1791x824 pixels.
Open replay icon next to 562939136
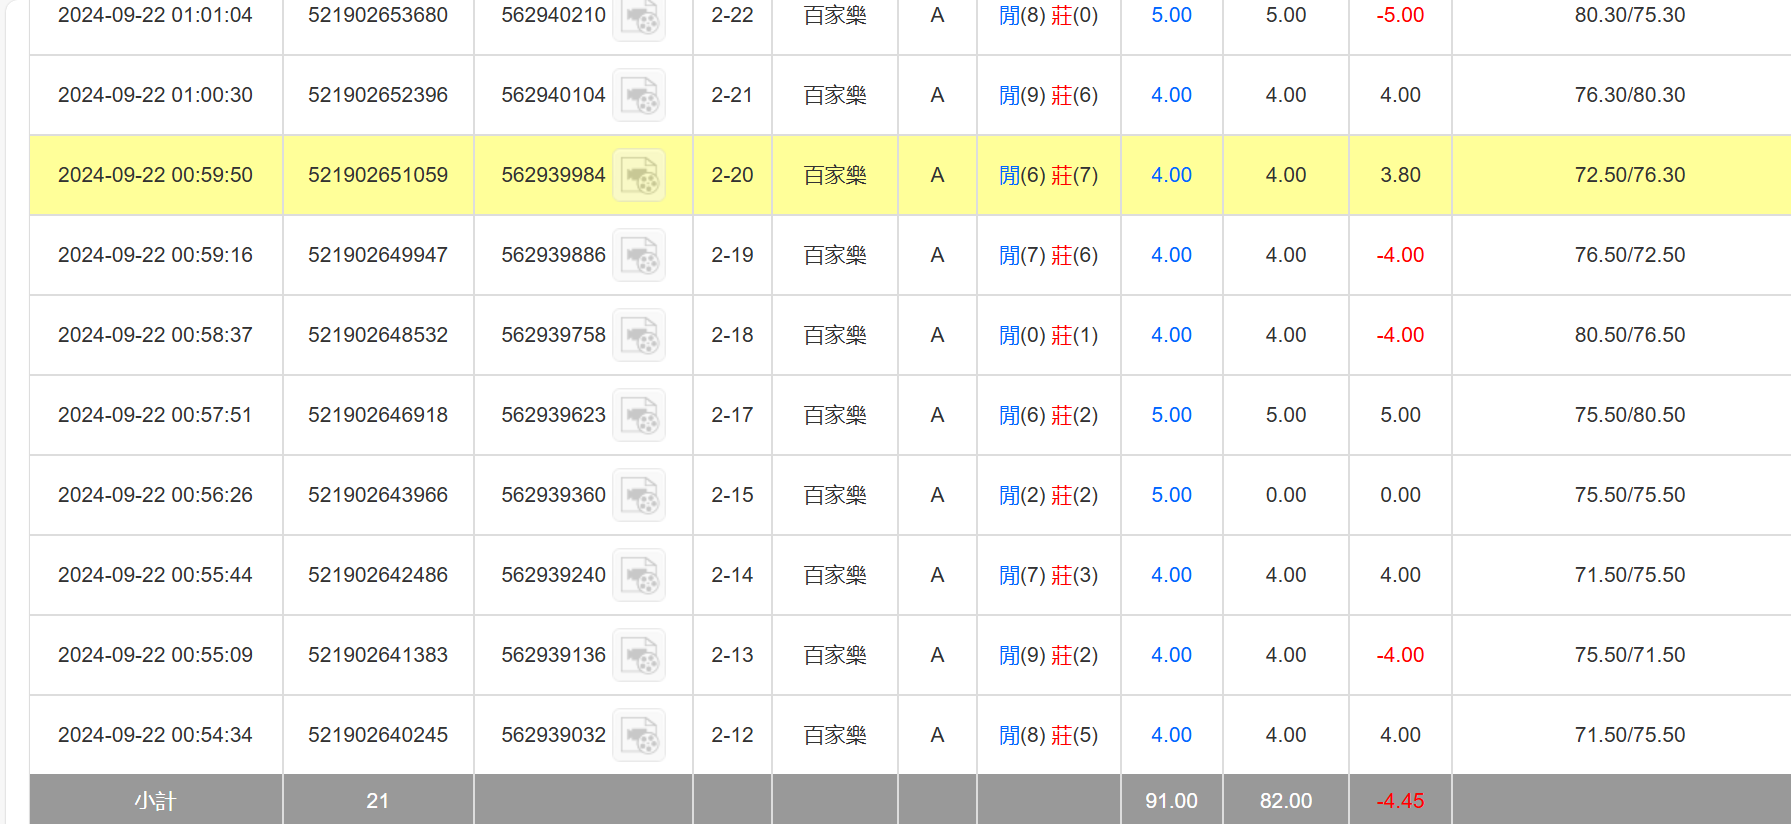[639, 656]
